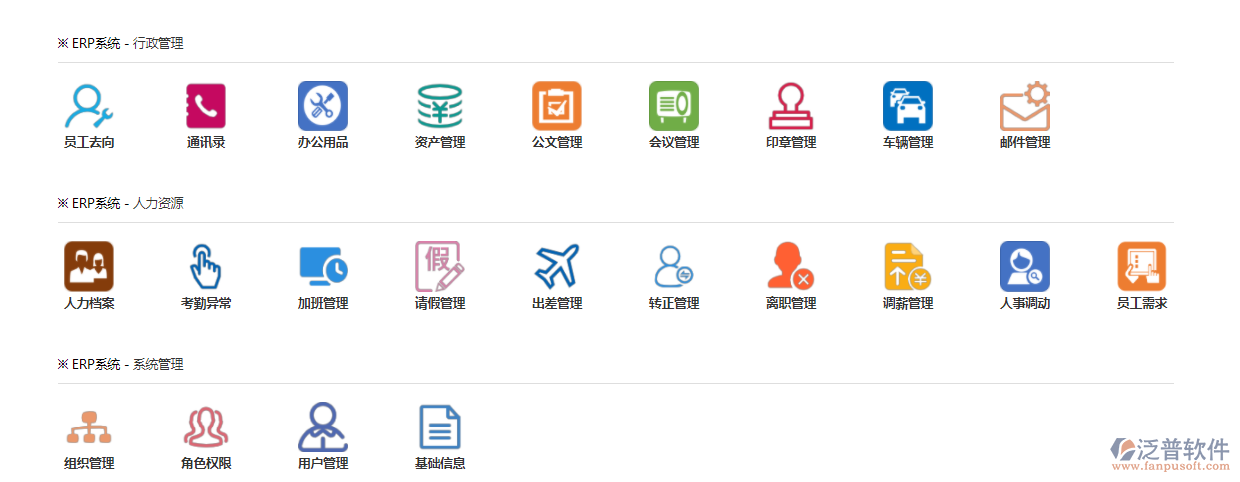Open the 加班管理 overtime icon
Image resolution: width=1240 pixels, height=482 pixels.
point(323,266)
